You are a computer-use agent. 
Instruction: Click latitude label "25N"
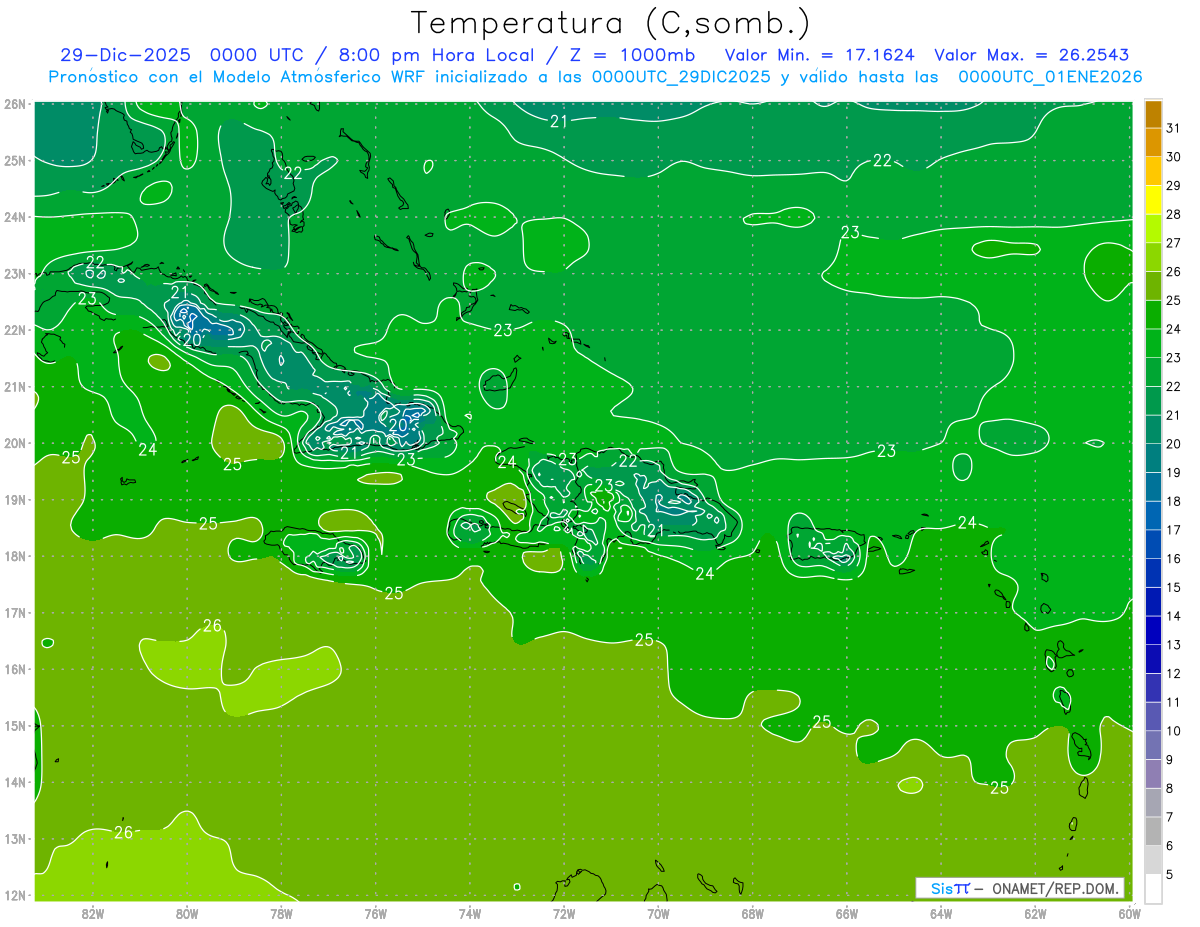[15, 160]
